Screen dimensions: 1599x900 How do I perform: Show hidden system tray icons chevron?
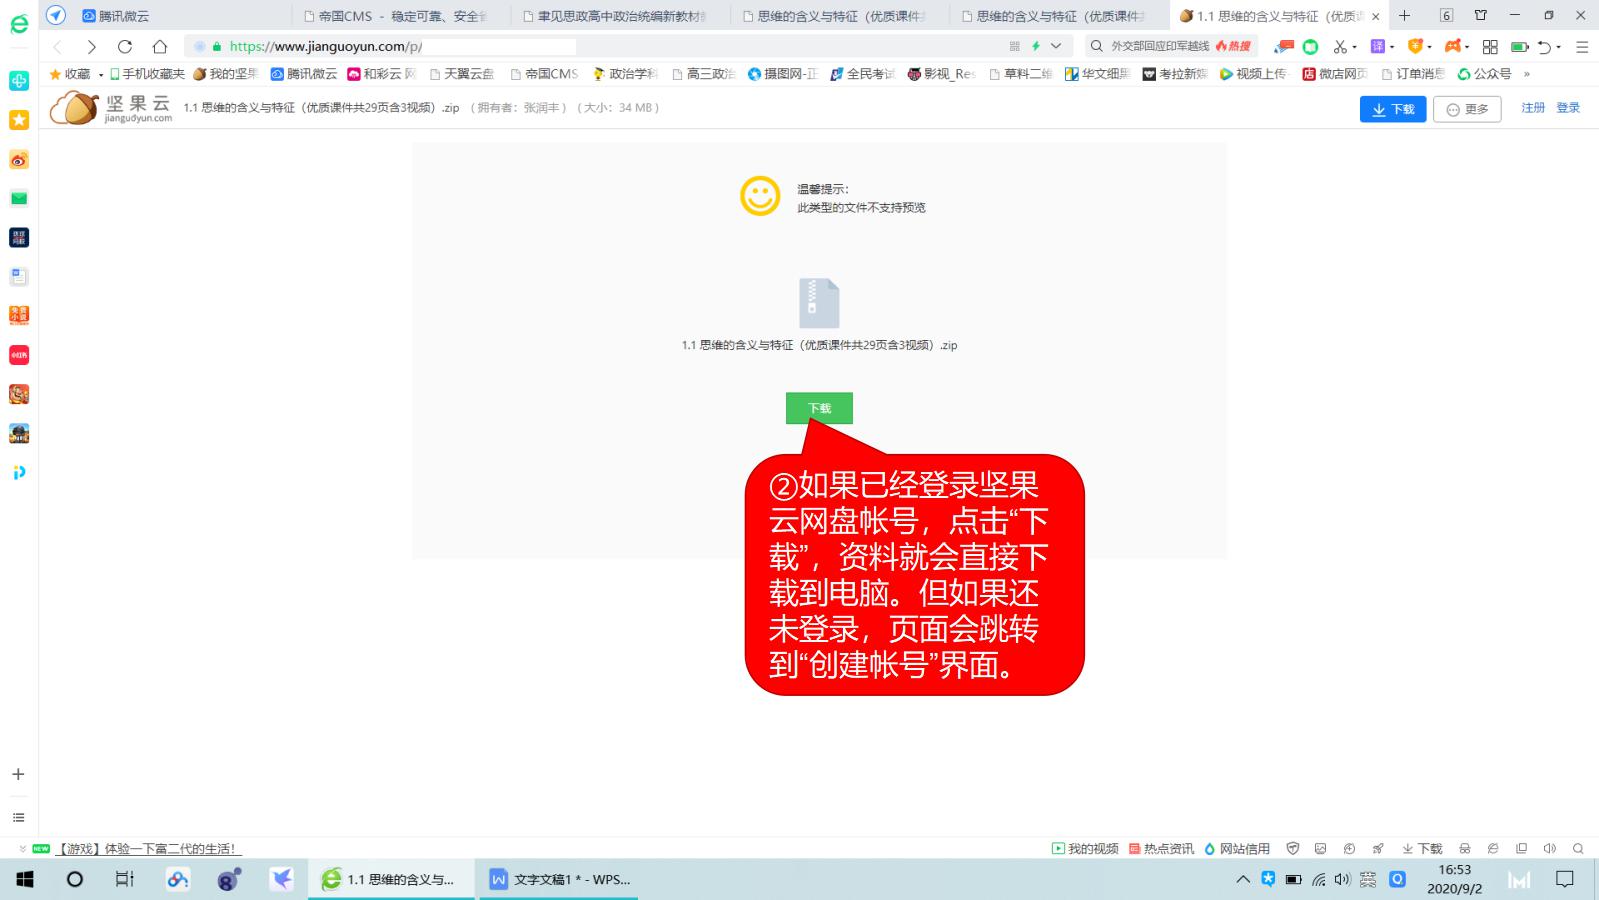pyautogui.click(x=1243, y=880)
